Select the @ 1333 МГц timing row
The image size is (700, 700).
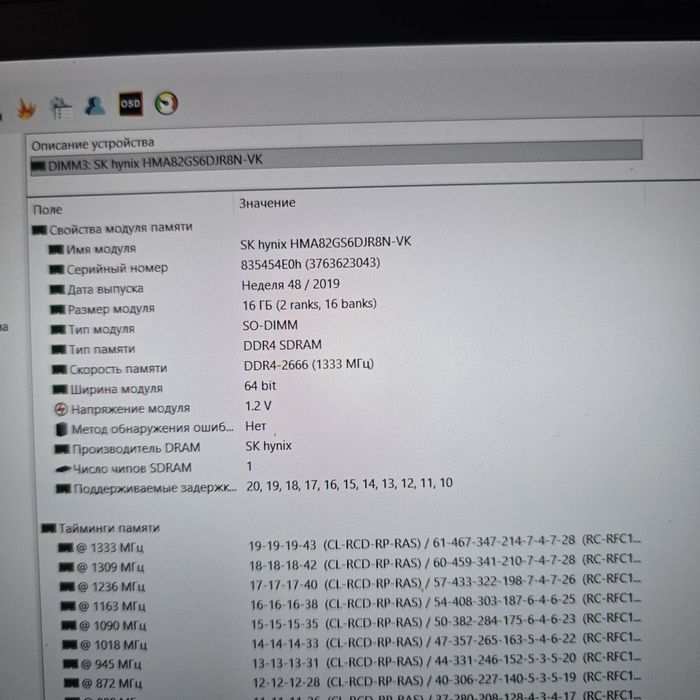[101, 548]
